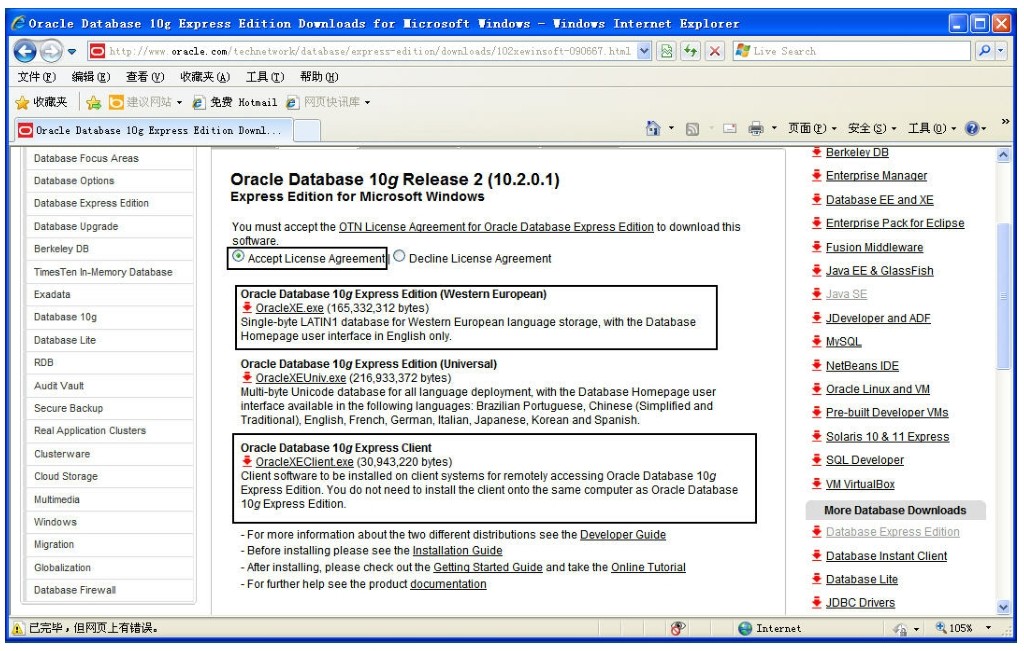1024x651 pixels.
Task: Open the Database Instant Client link
Action: 886,556
